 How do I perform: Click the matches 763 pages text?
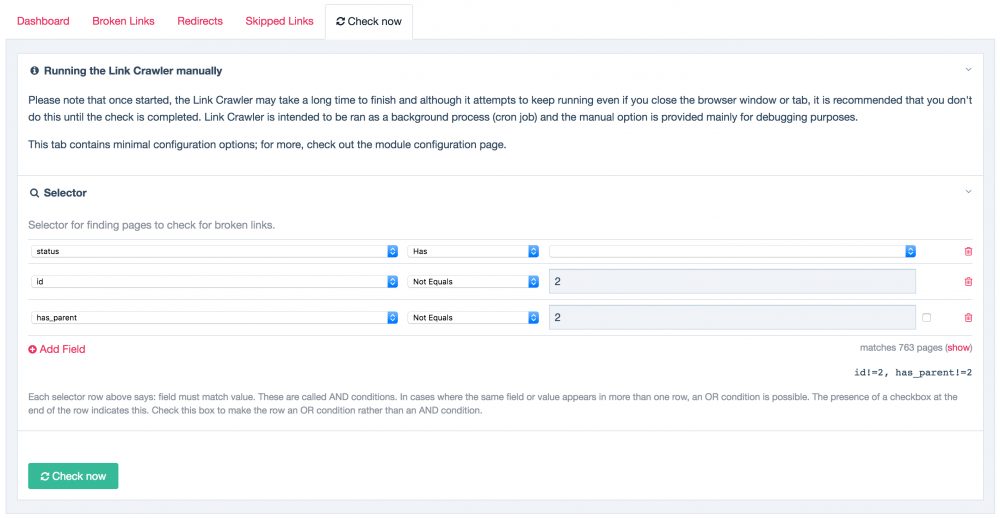pyautogui.click(x=901, y=348)
